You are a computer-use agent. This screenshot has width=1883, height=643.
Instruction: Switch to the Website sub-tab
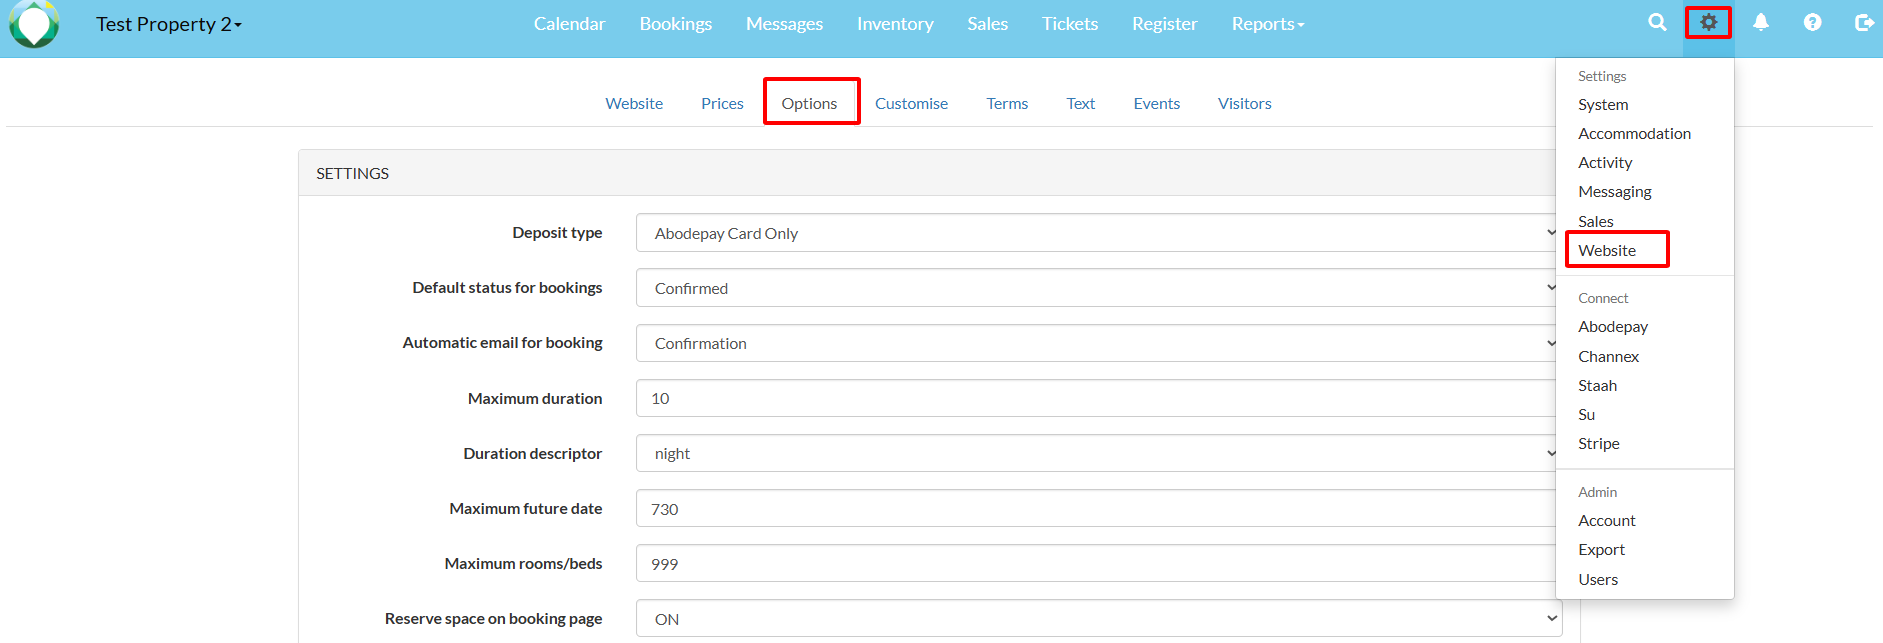(x=634, y=104)
